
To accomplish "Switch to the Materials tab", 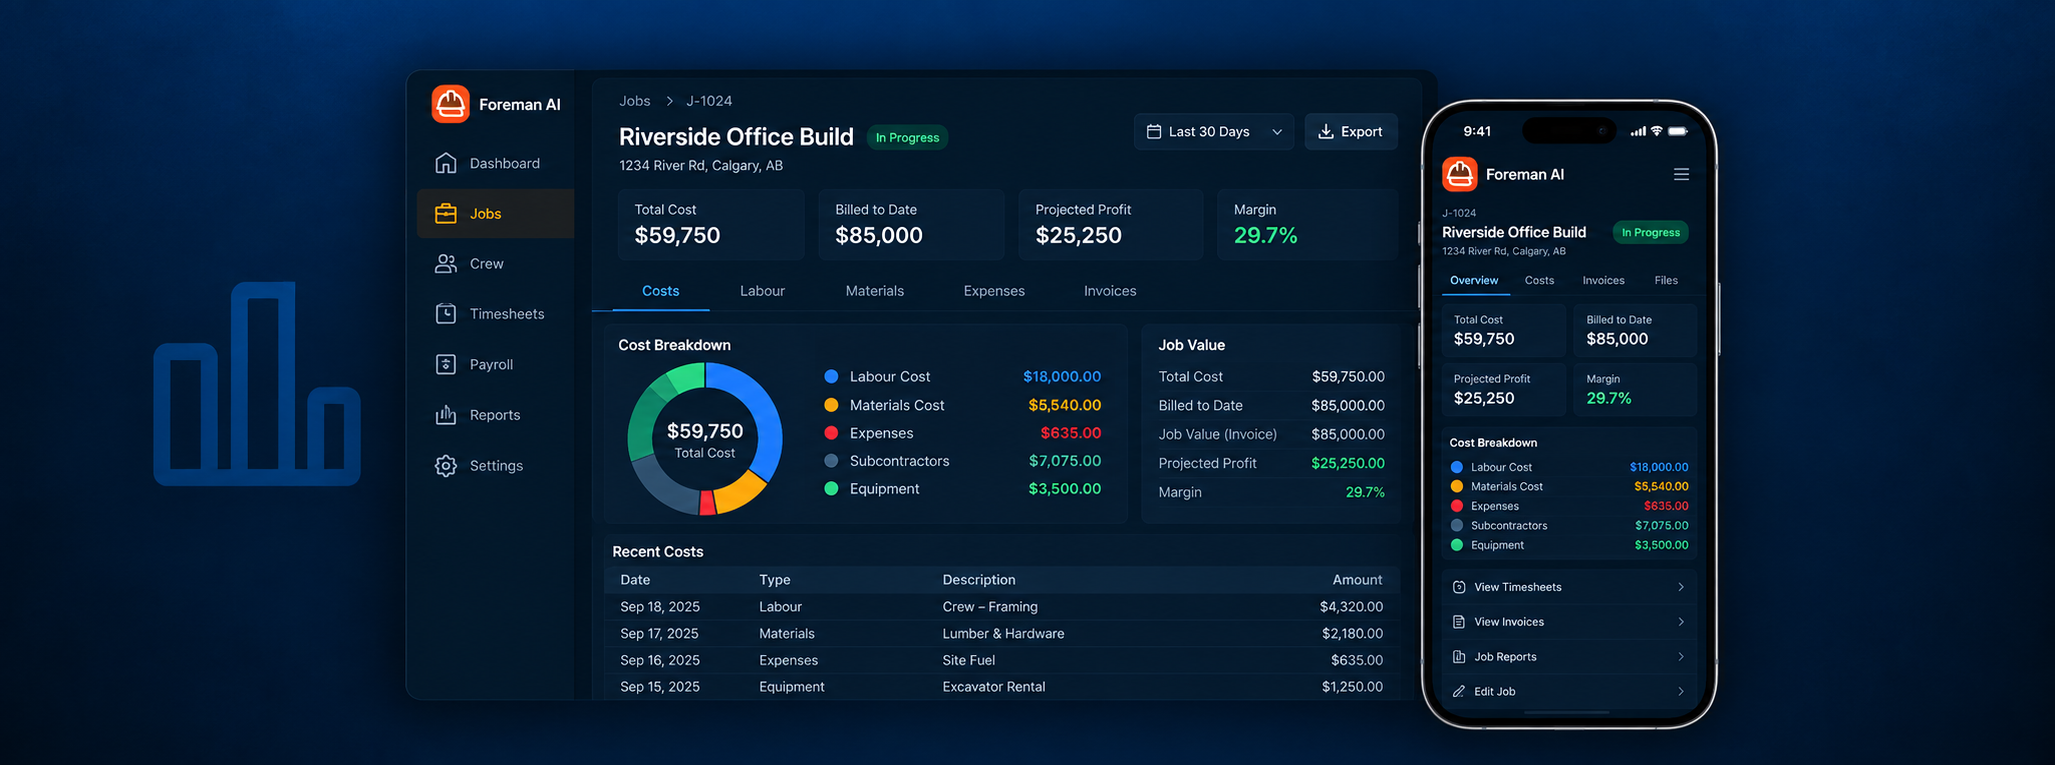I will pos(874,291).
